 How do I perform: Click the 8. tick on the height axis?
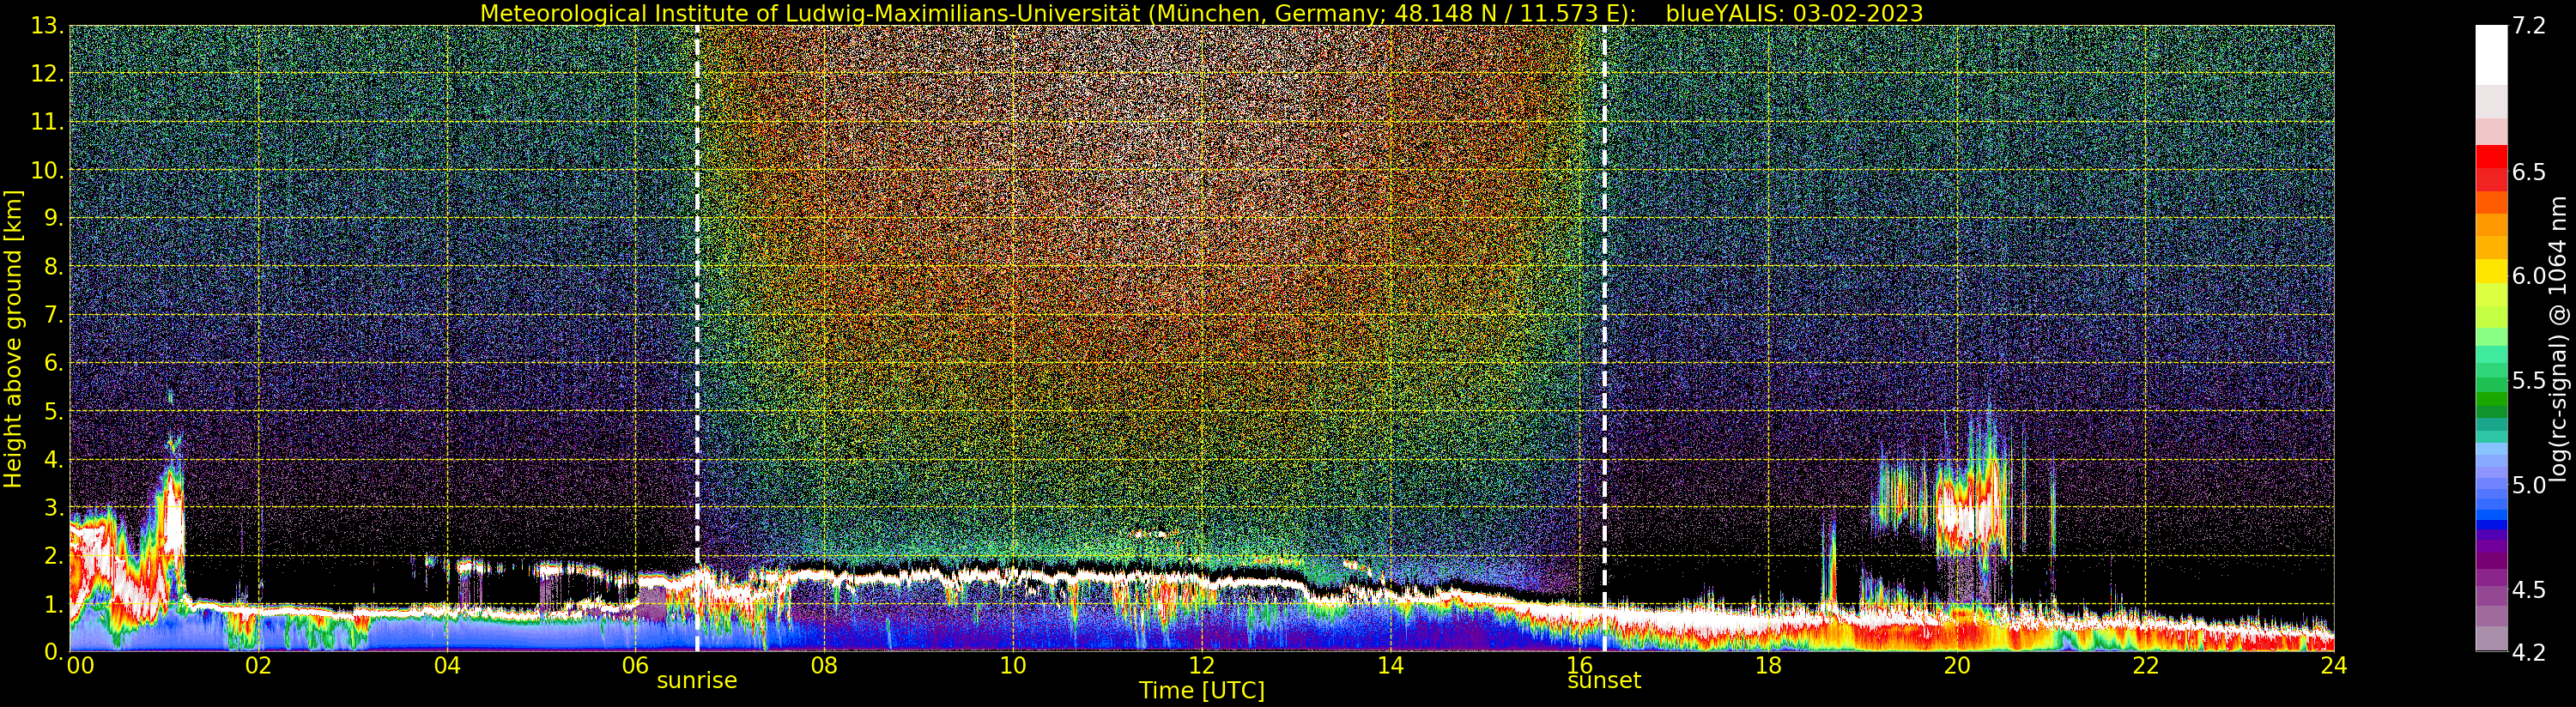tap(53, 267)
